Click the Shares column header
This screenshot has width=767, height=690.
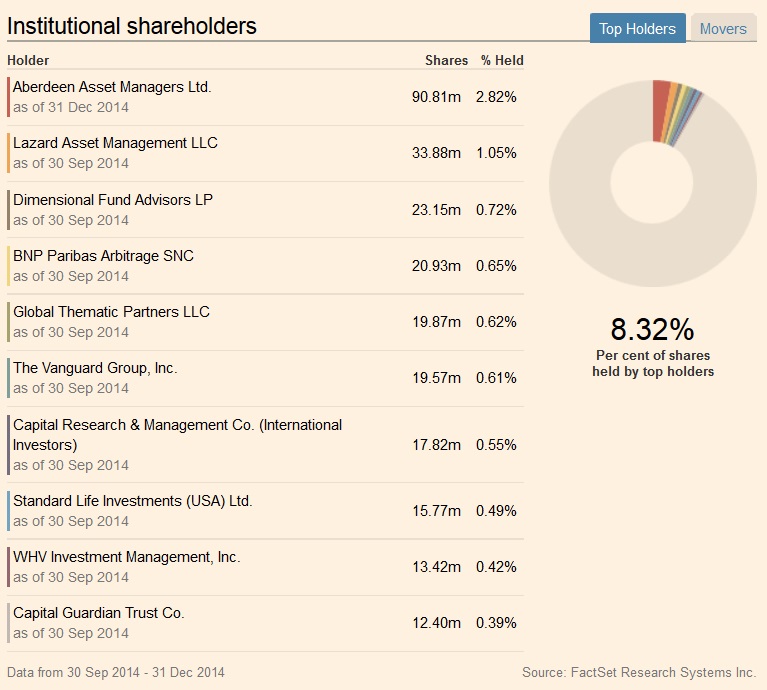[446, 60]
